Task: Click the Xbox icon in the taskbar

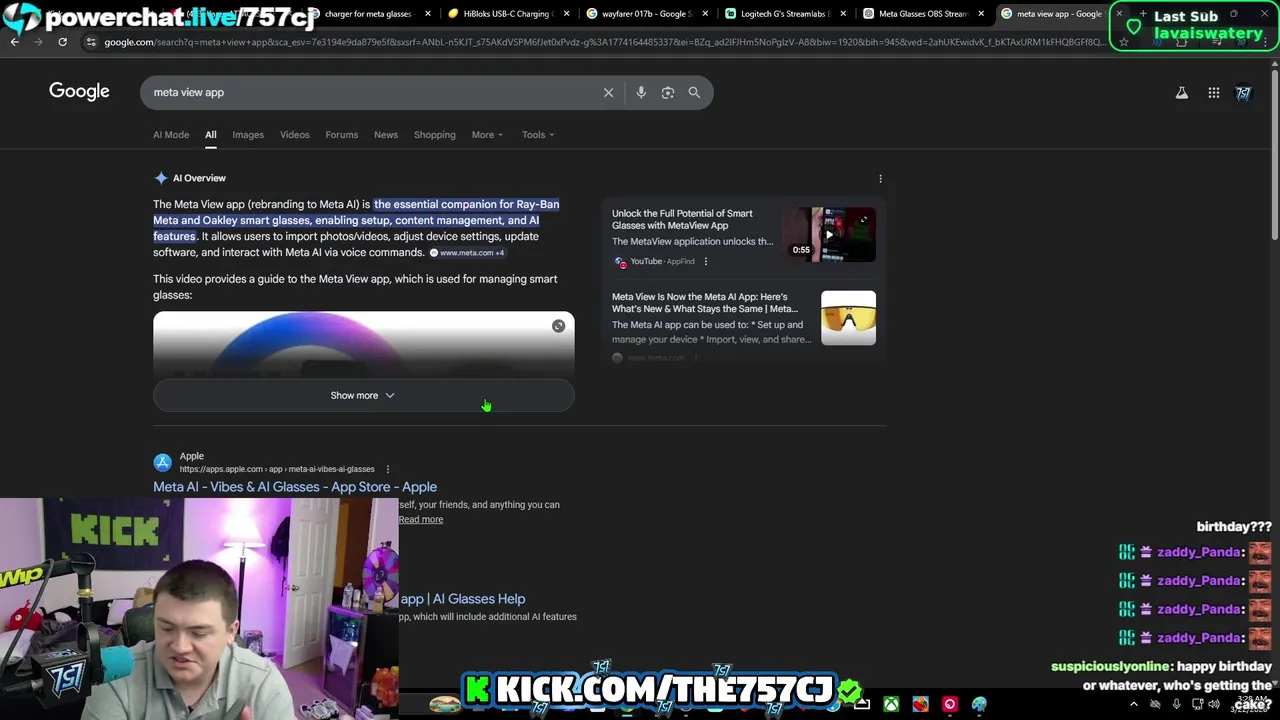Action: coord(891,704)
